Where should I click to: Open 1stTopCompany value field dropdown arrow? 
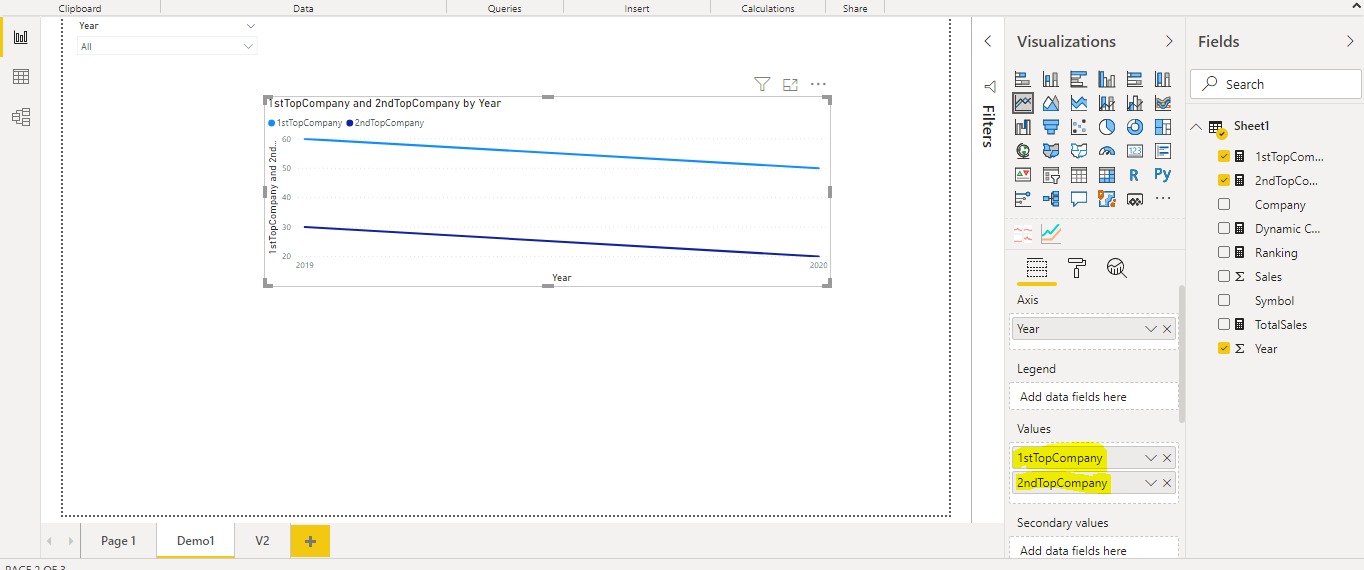pyautogui.click(x=1151, y=458)
